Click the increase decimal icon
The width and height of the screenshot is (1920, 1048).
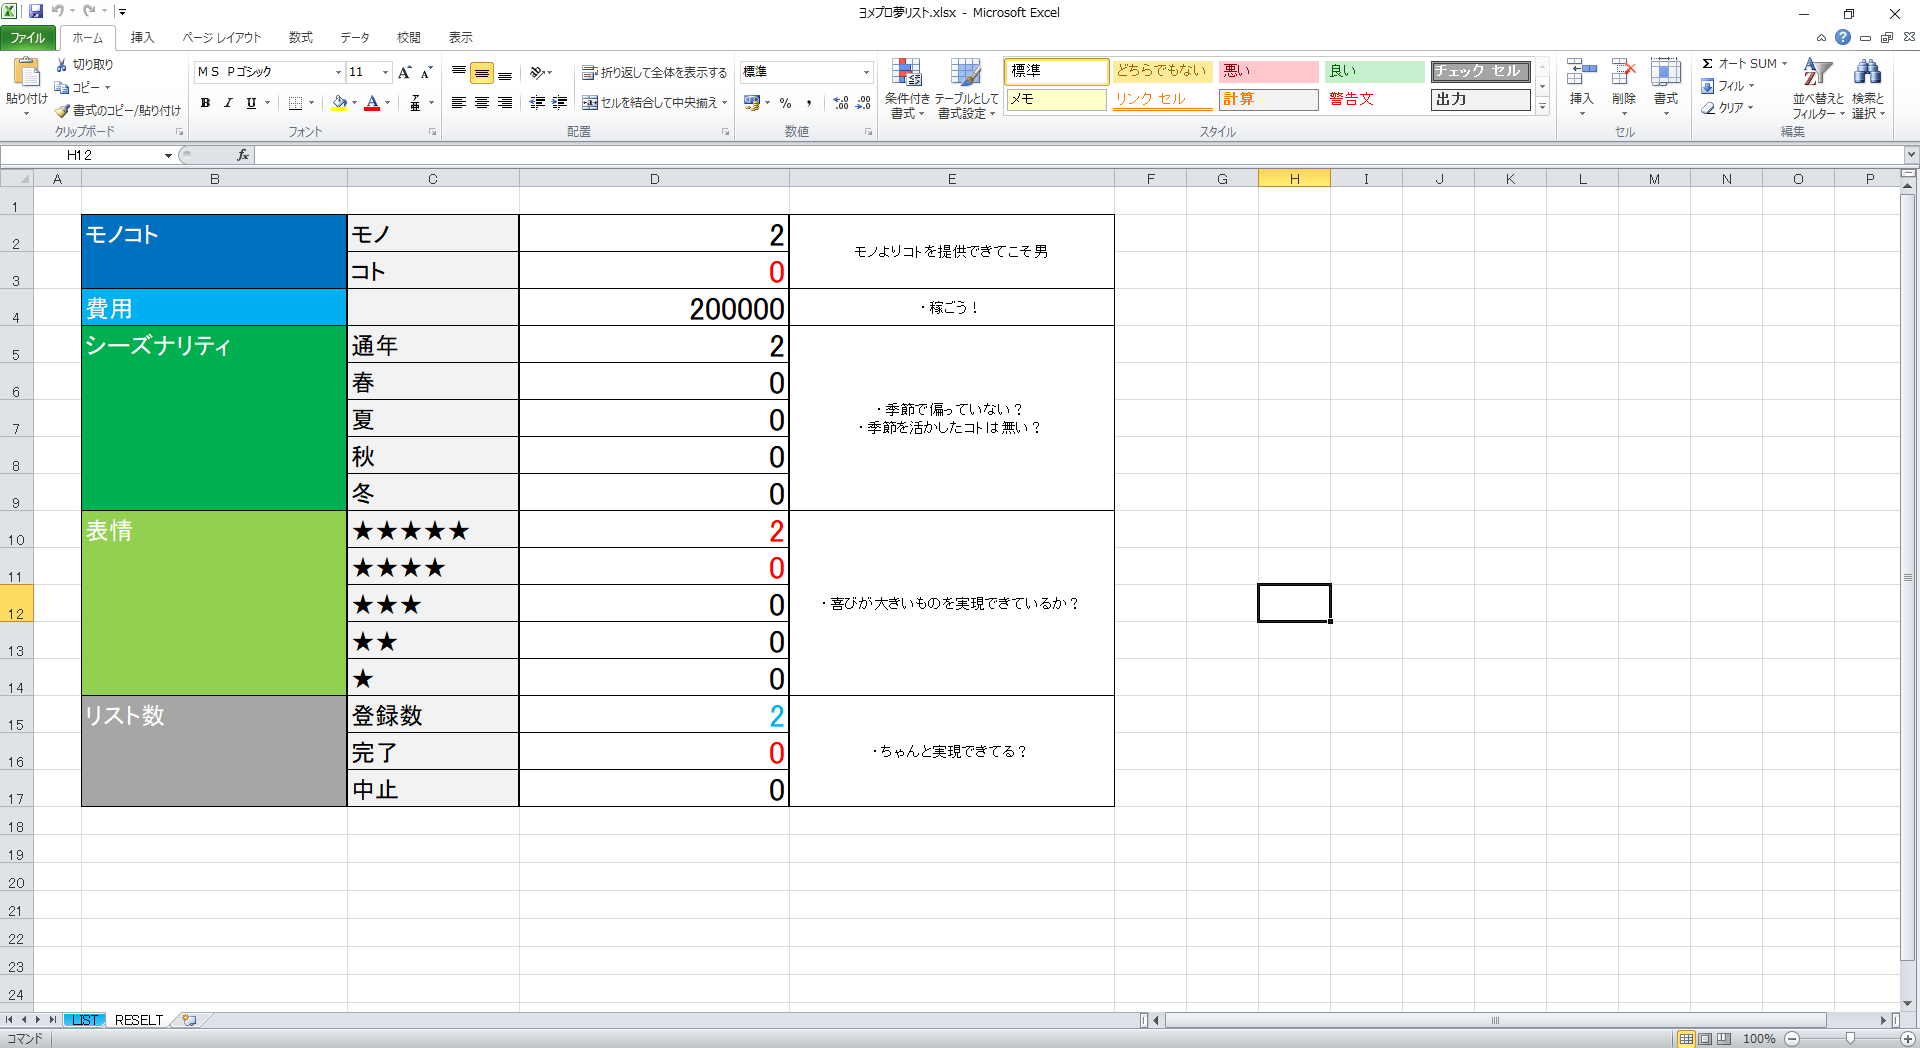point(840,102)
